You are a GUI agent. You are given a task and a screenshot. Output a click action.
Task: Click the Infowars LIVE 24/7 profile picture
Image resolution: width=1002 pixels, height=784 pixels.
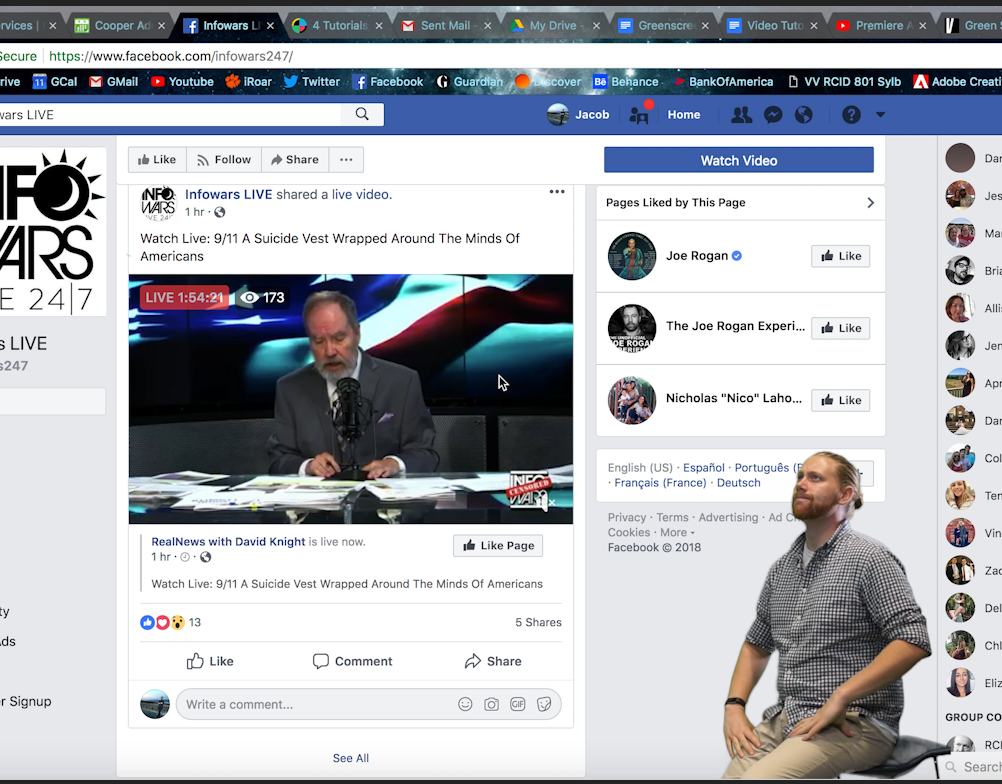[53, 232]
